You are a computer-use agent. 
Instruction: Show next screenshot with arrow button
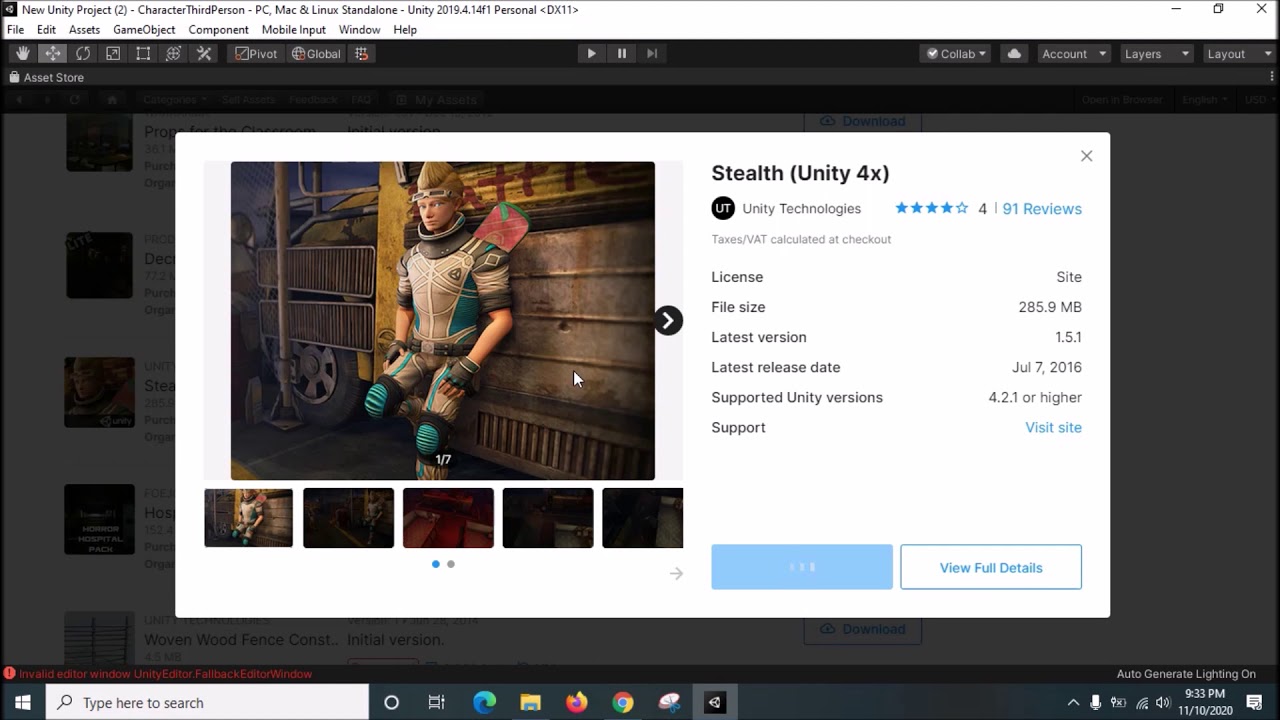pyautogui.click(x=668, y=320)
